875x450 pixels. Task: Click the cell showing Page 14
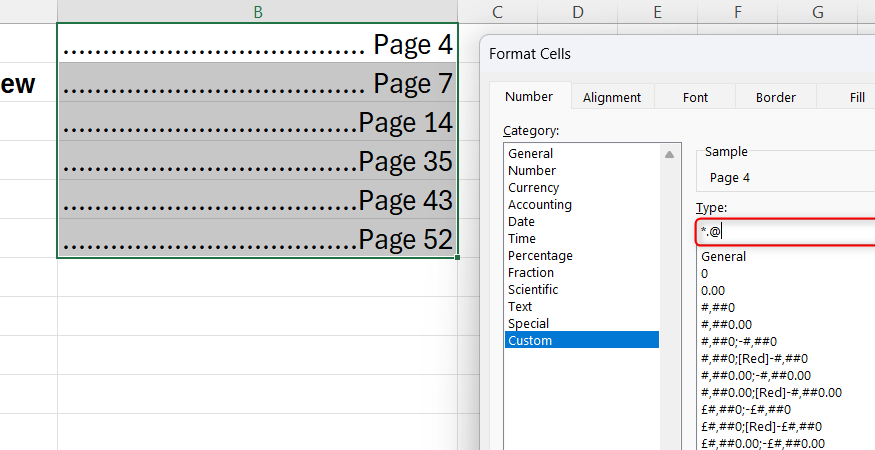257,121
